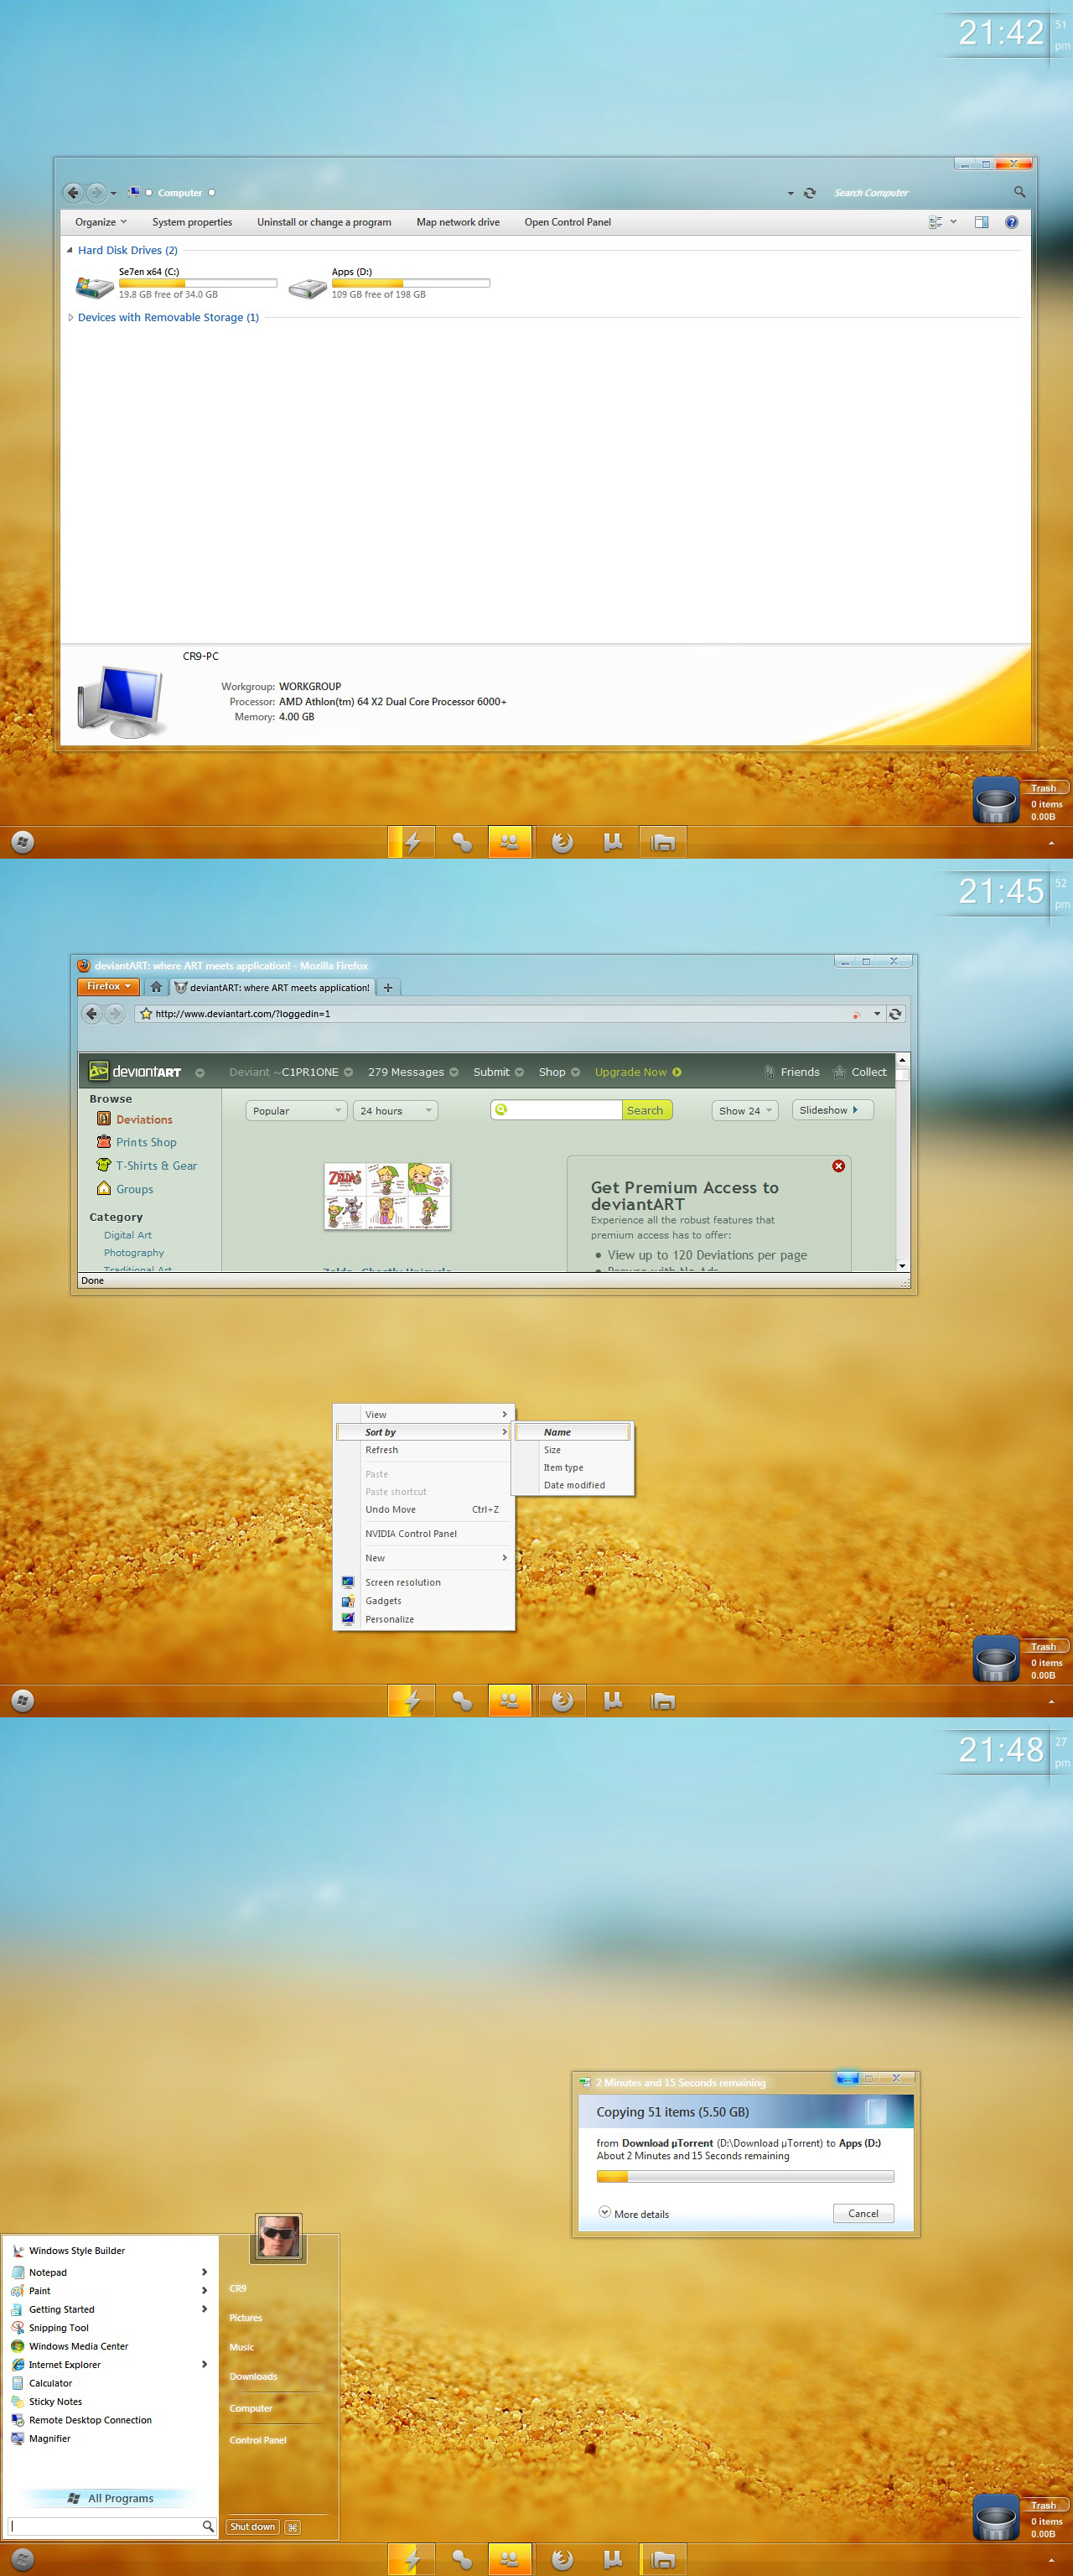
Task: Open the Submit menu on deviantART
Action: click(498, 1072)
